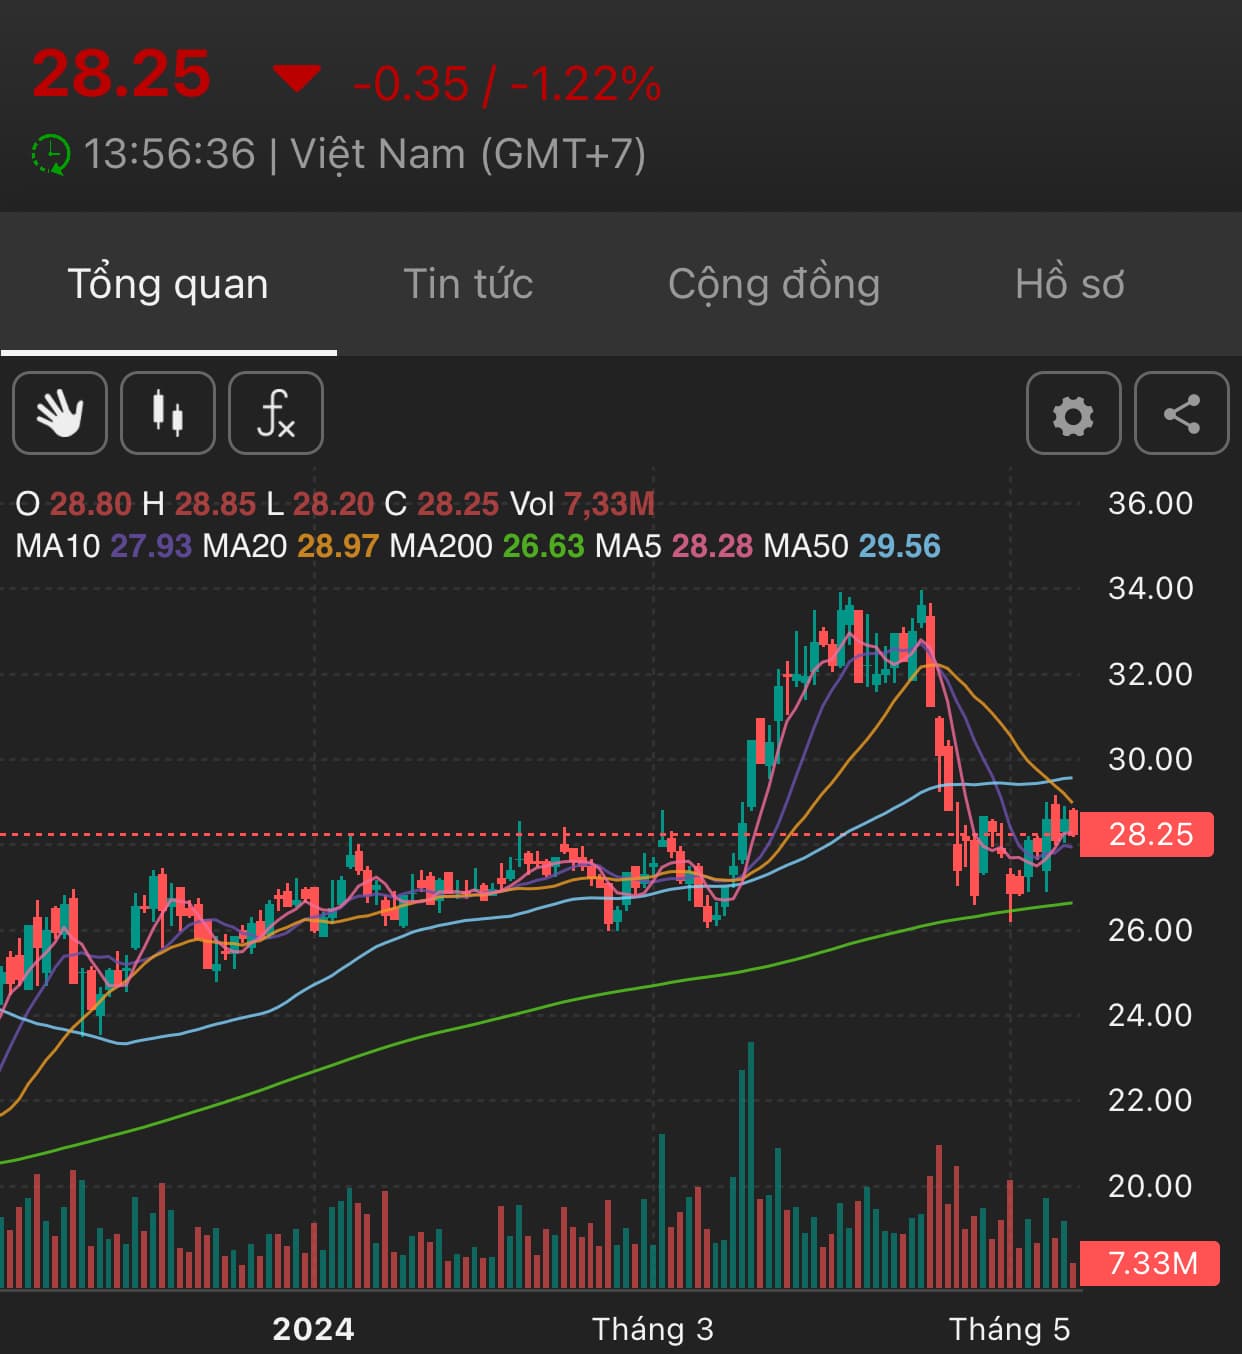Image resolution: width=1242 pixels, height=1354 pixels.
Task: Tap the MA10 27.93 indicator label
Action: point(104,546)
